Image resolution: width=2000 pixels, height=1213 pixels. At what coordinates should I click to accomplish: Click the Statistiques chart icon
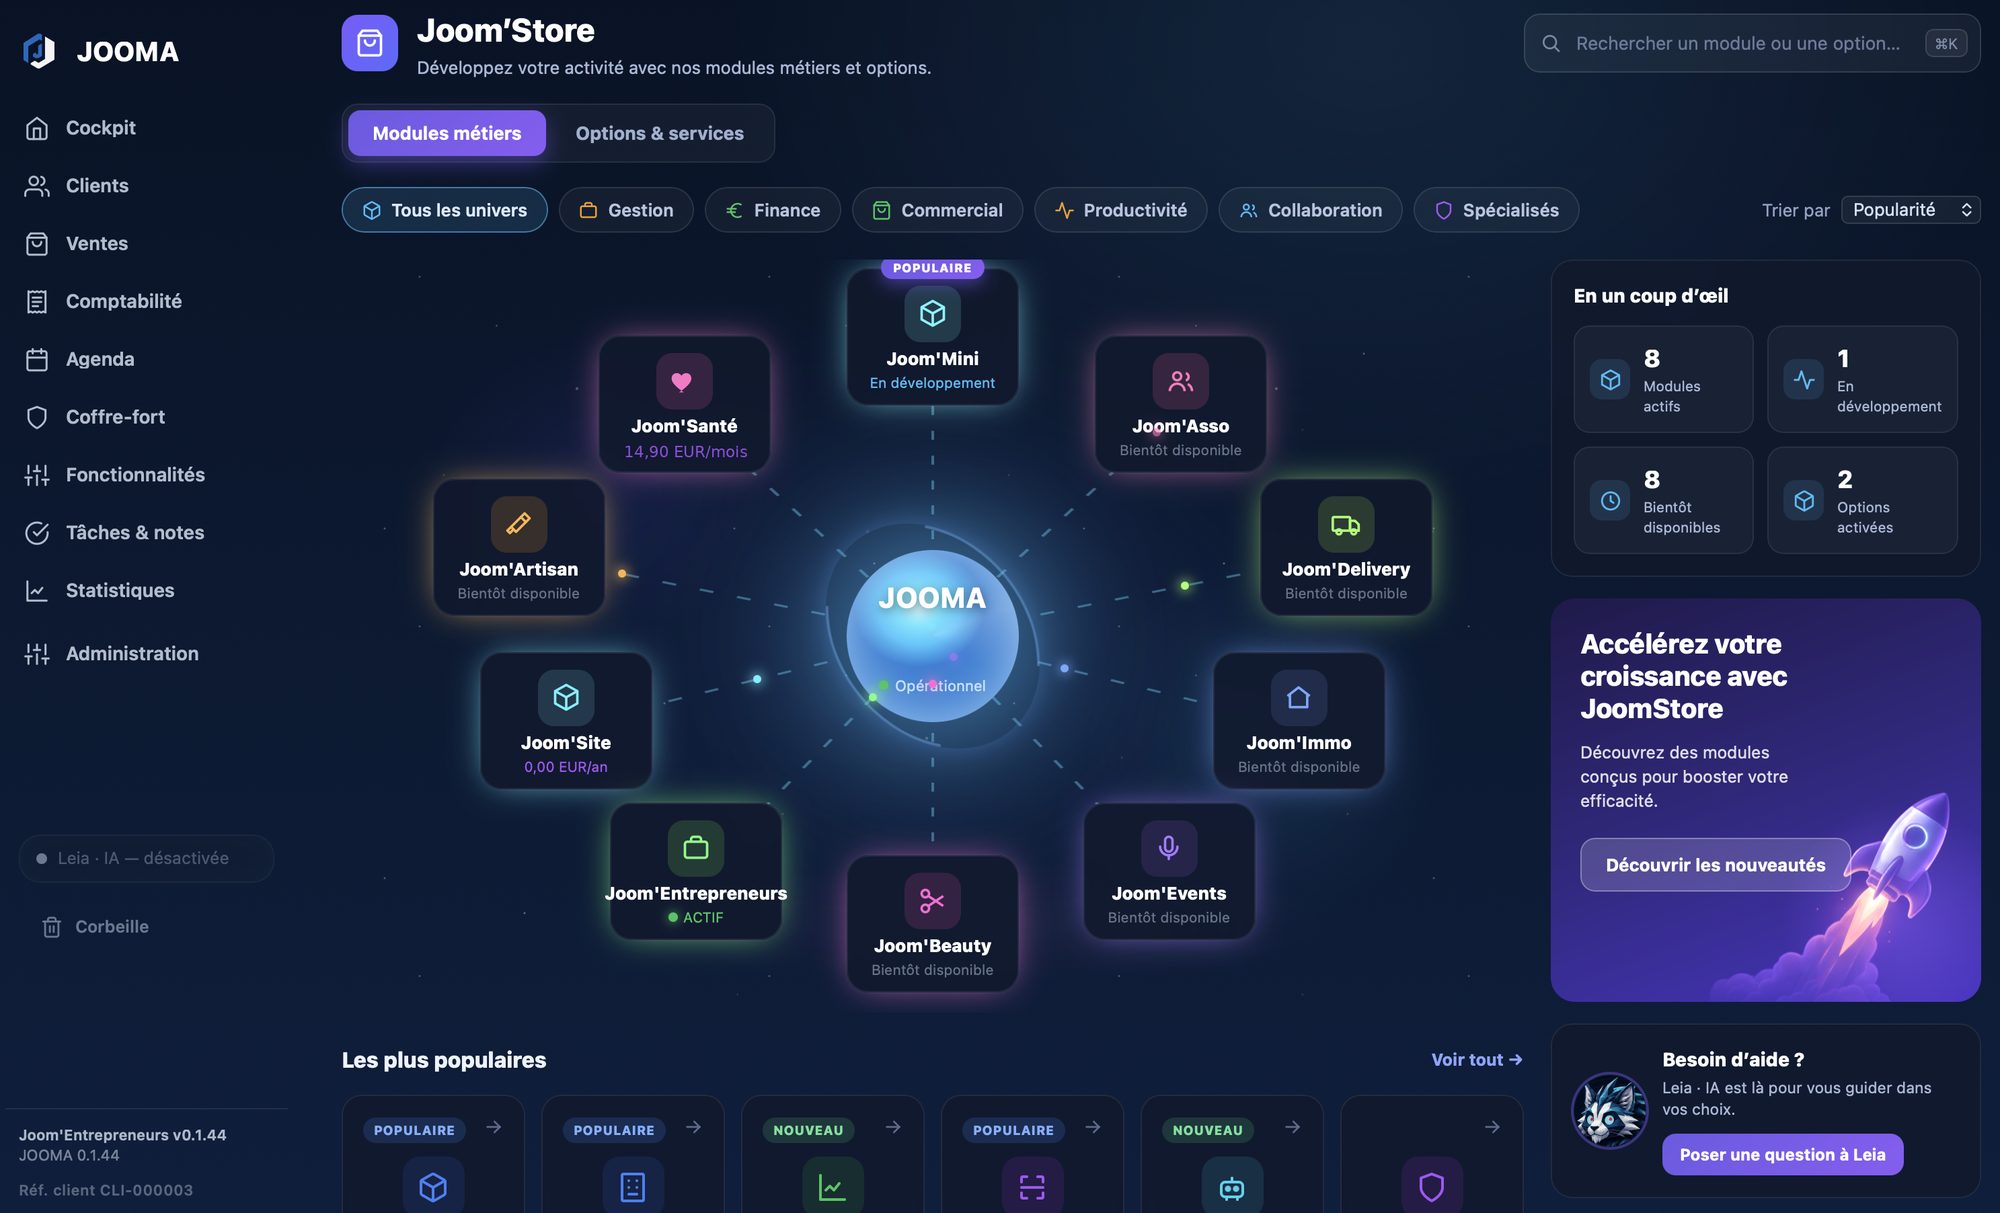click(37, 591)
